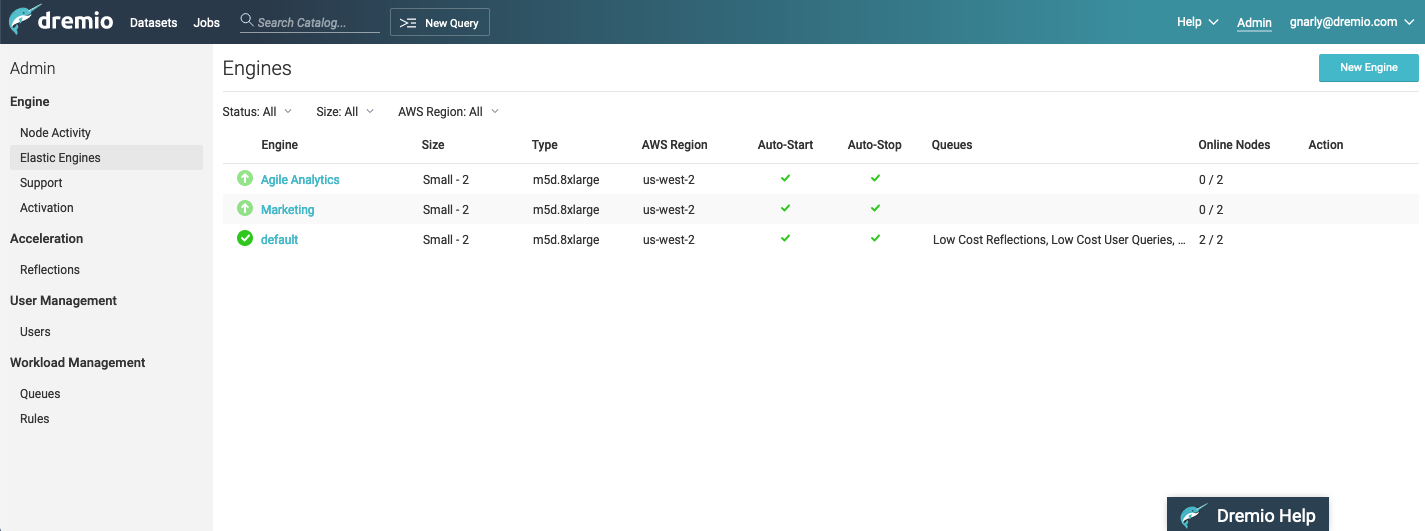Click the Marketing engine status arrow icon
The height and width of the screenshot is (531, 1425).
pos(245,209)
